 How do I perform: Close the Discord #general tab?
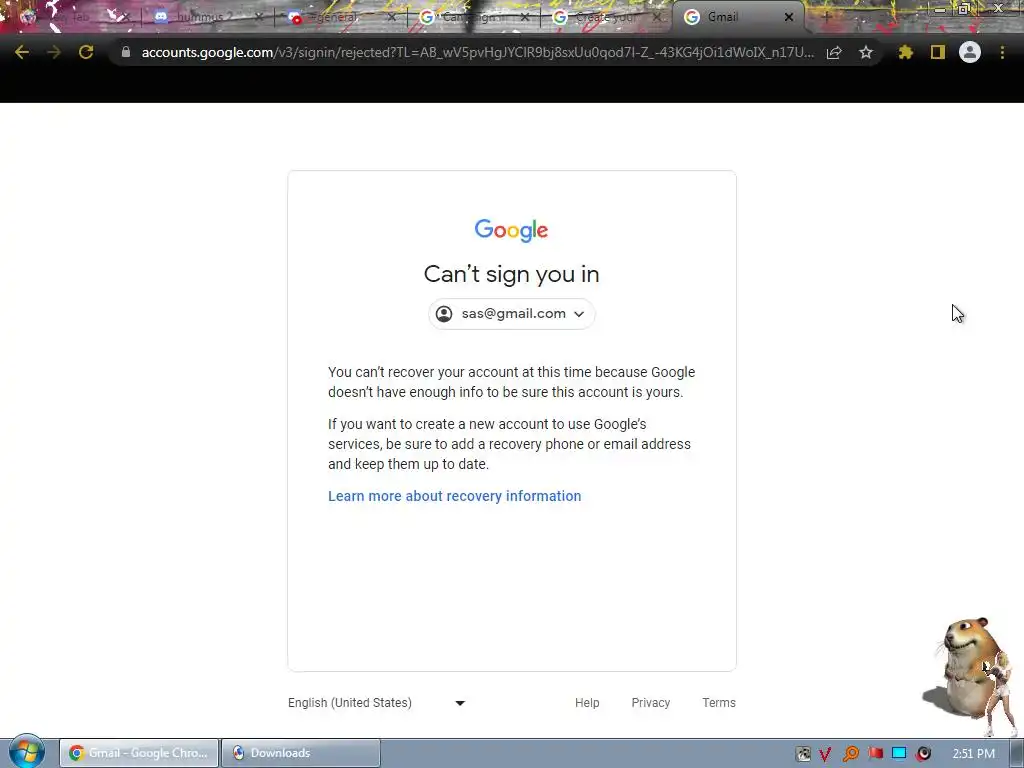click(391, 17)
